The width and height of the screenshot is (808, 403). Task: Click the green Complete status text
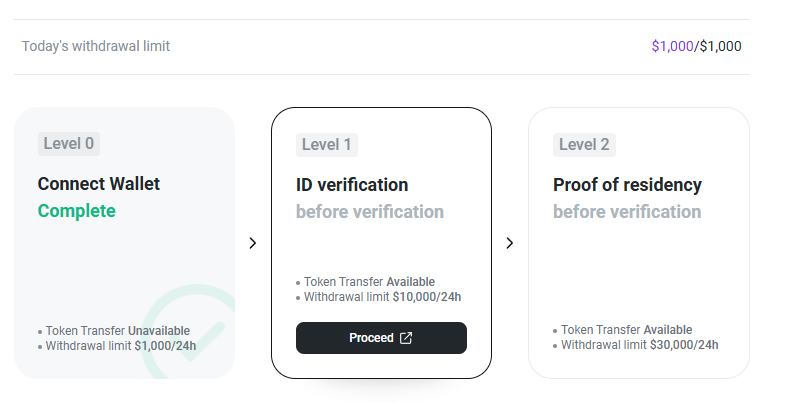pos(77,211)
